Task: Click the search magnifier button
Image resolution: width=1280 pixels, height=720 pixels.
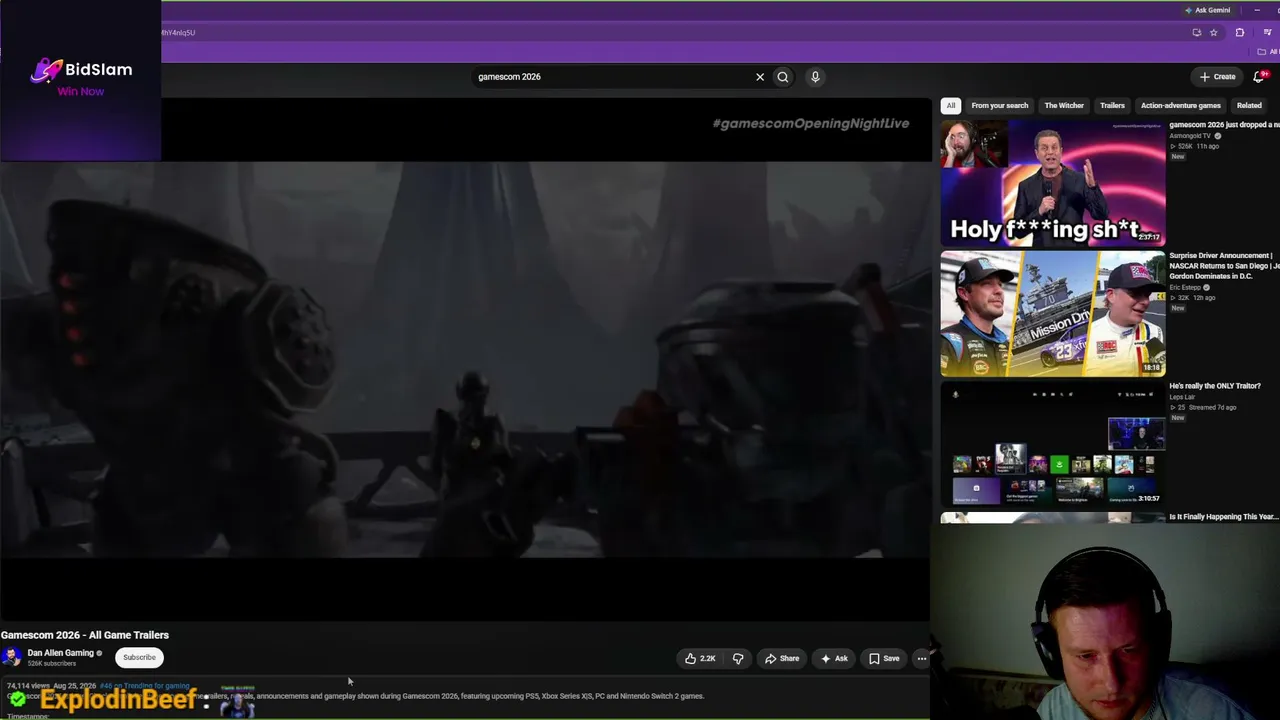Action: (x=783, y=77)
